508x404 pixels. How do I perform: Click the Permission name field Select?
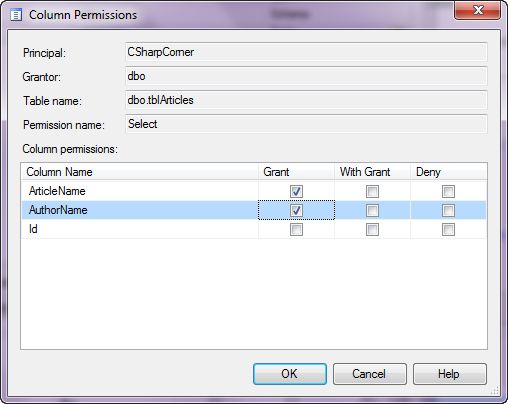(x=306, y=124)
